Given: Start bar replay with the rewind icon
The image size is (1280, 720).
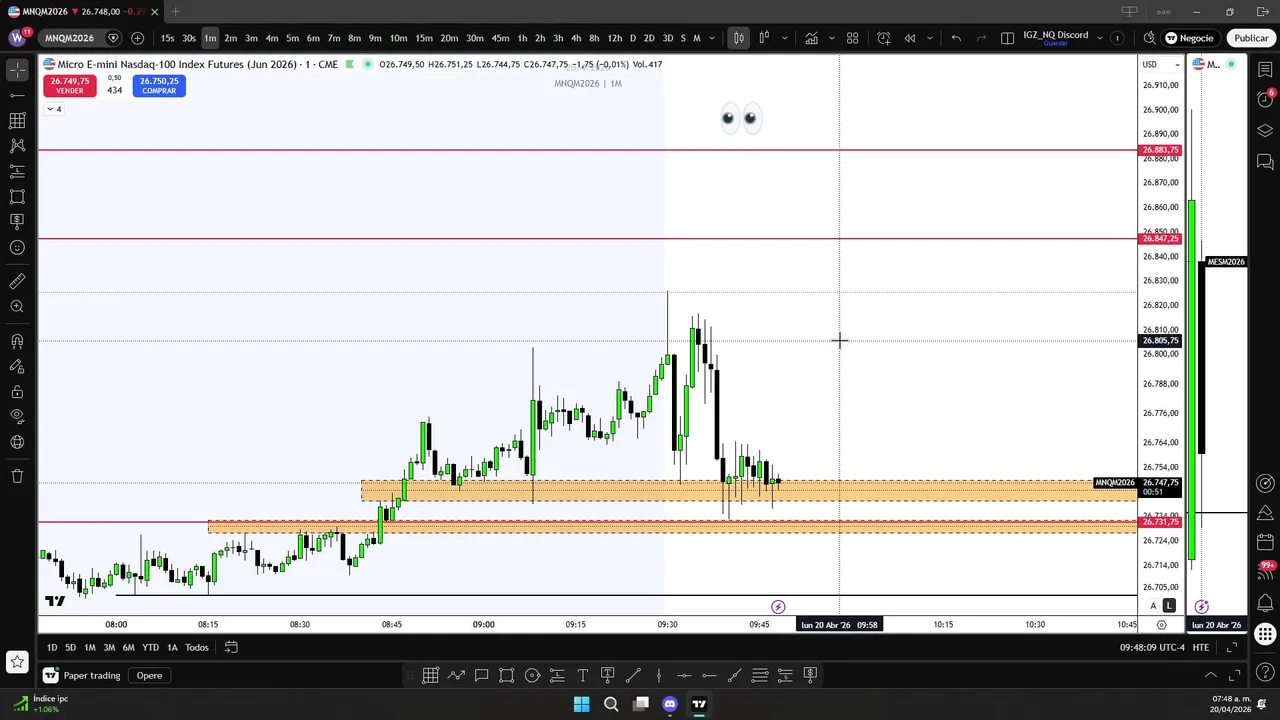Looking at the screenshot, I should click(910, 38).
